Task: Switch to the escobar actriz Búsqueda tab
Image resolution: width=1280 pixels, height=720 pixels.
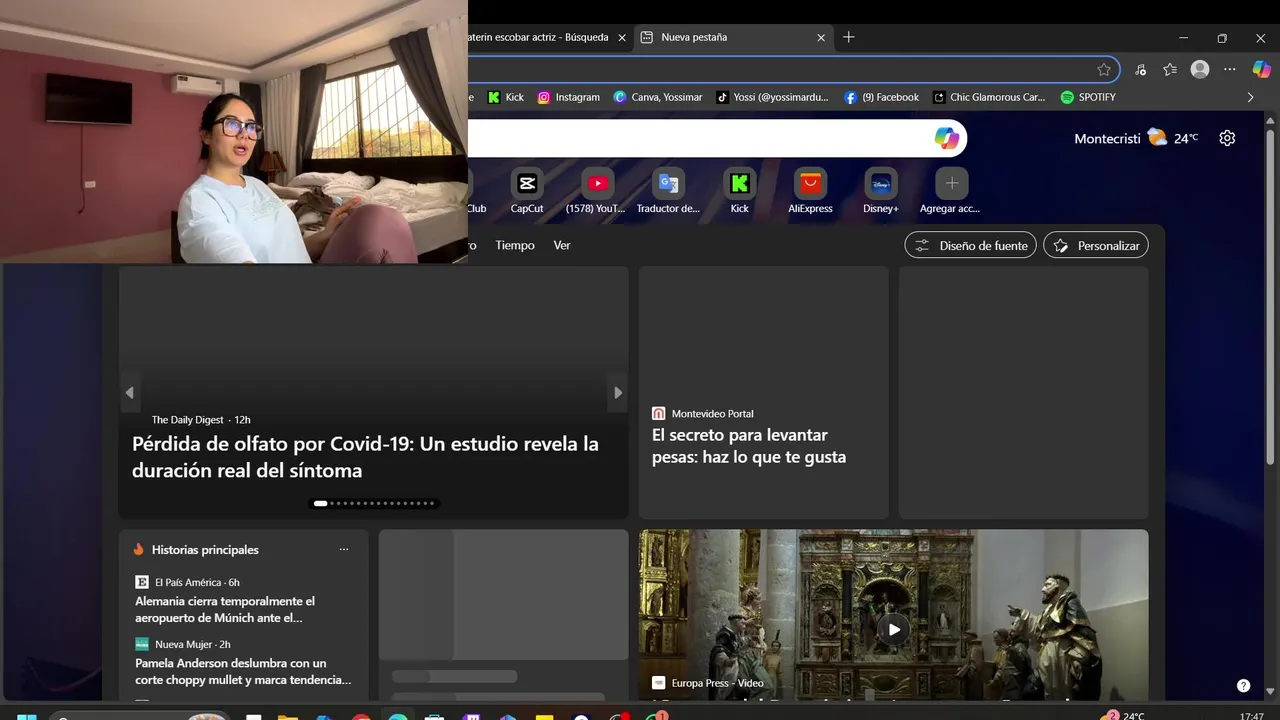Action: pos(538,37)
